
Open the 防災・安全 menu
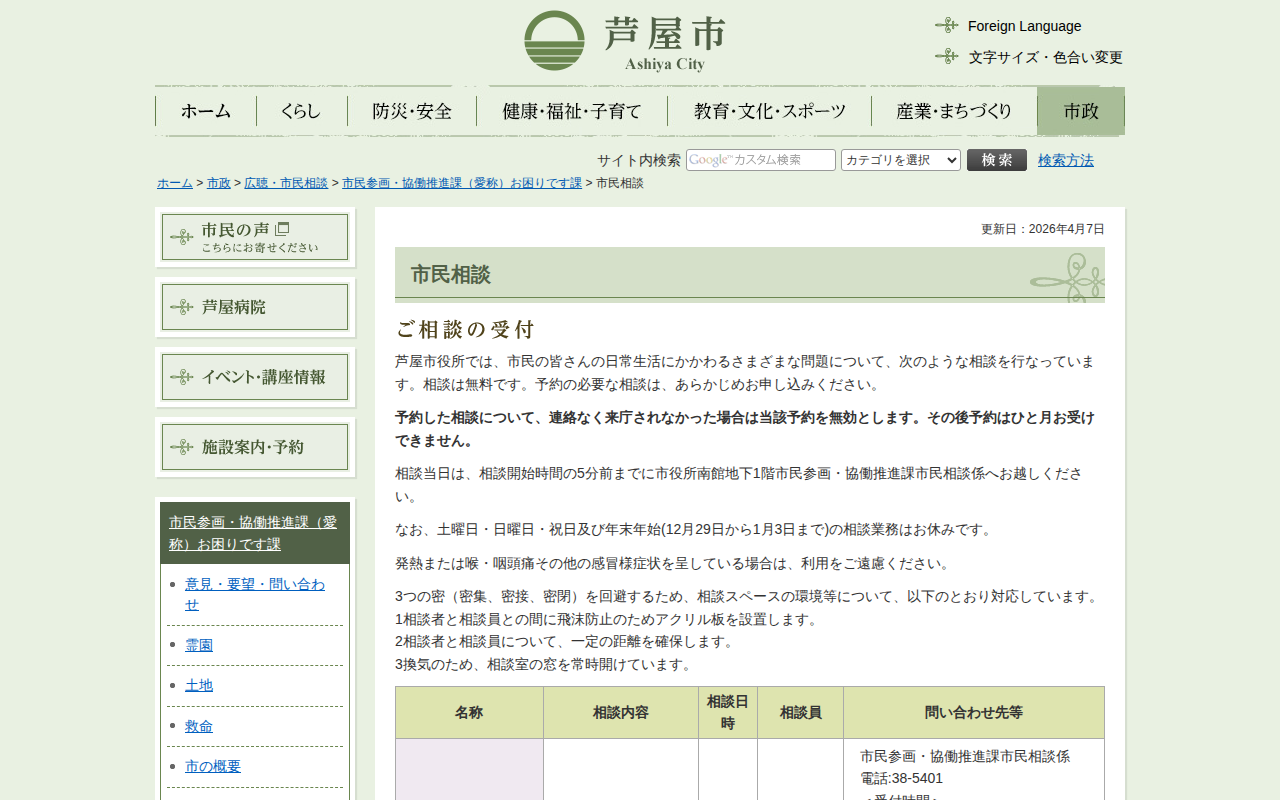click(x=412, y=111)
